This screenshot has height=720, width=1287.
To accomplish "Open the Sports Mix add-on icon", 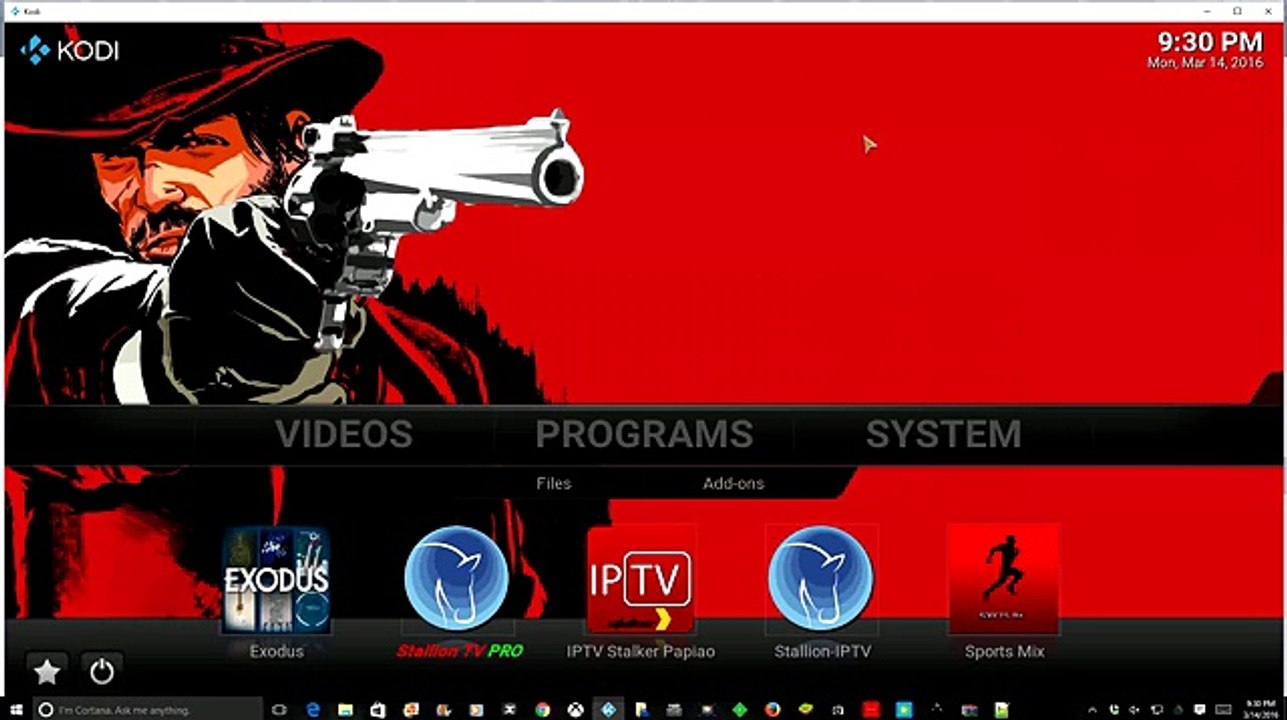I will point(1002,579).
